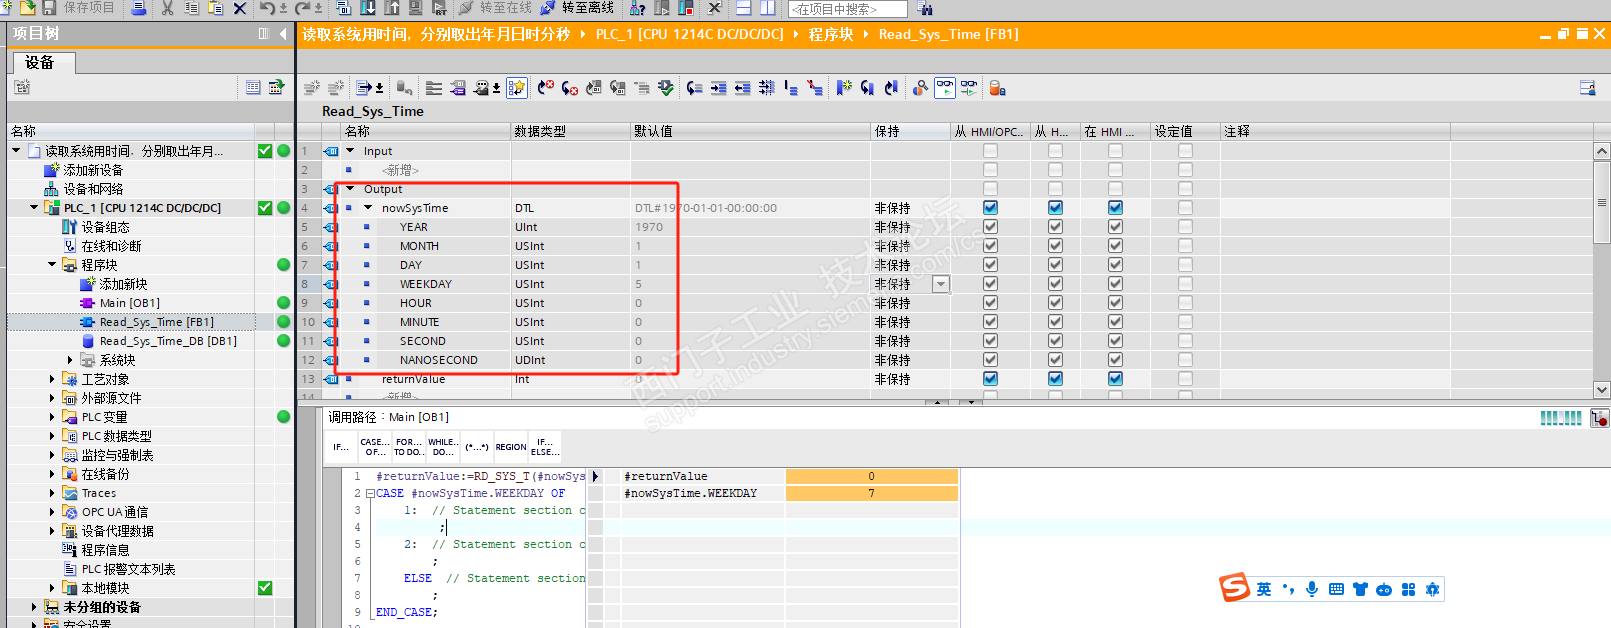Select 添加新设备 in project tree
The image size is (1611, 628).
pyautogui.click(x=93, y=170)
